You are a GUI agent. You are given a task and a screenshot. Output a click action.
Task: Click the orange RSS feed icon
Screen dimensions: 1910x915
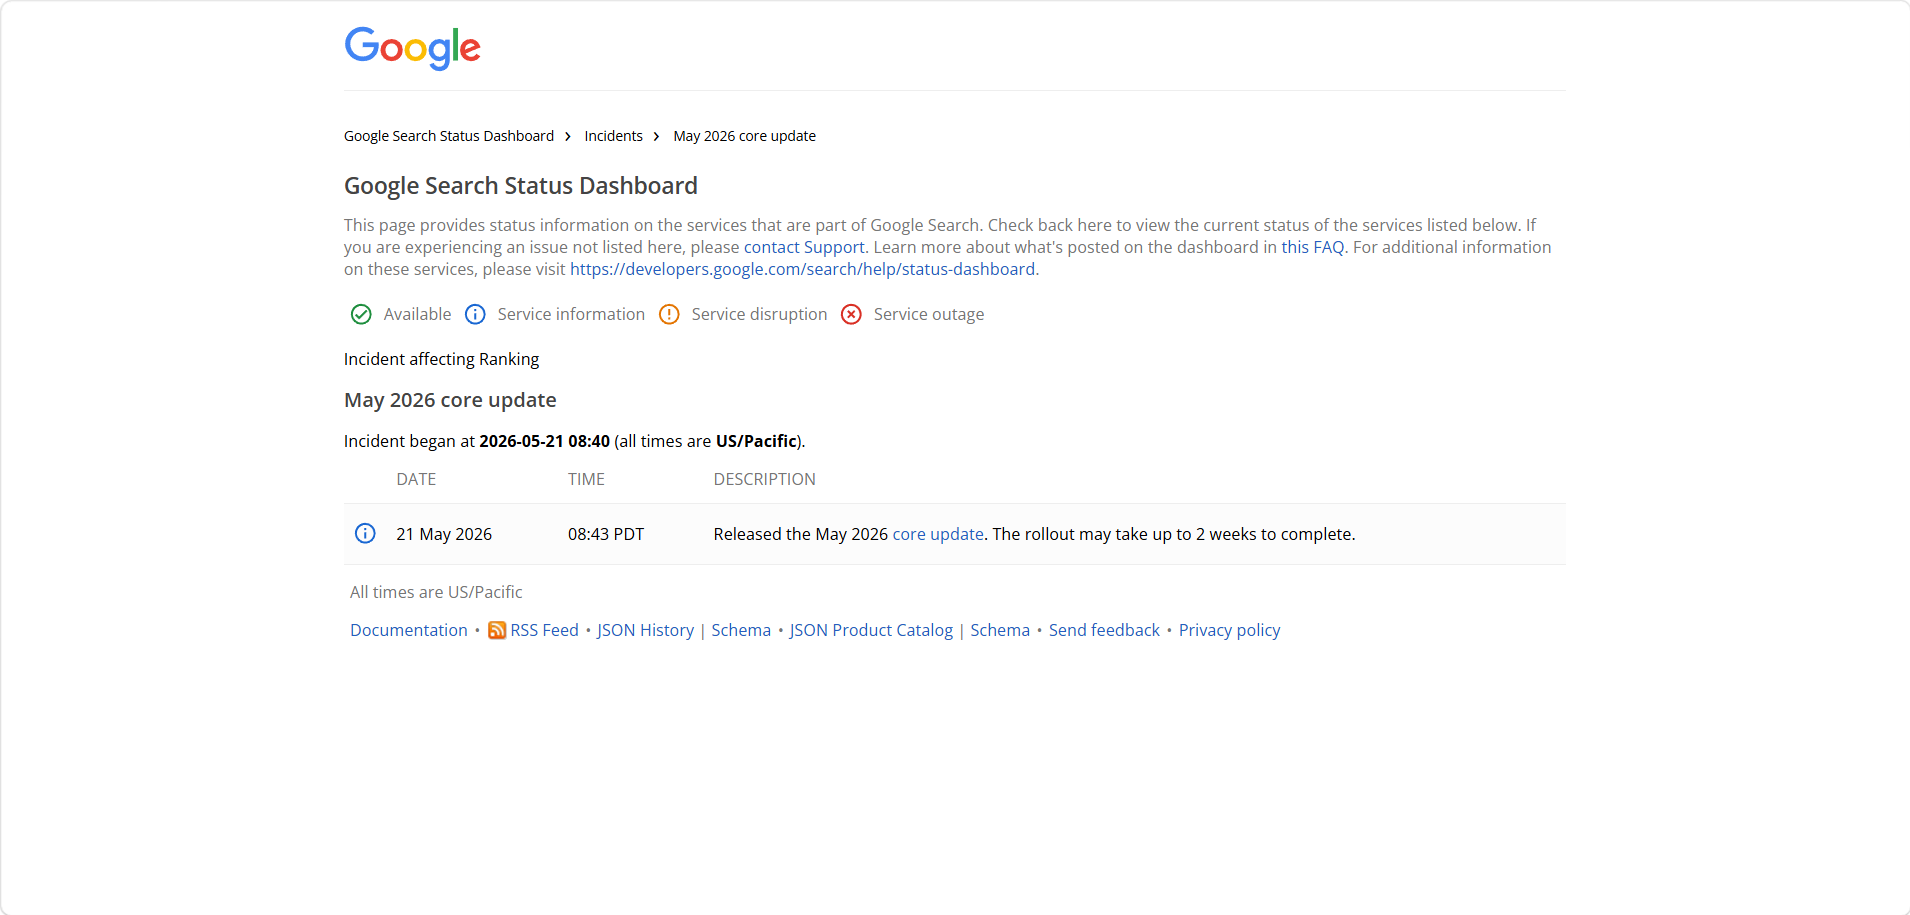496,630
